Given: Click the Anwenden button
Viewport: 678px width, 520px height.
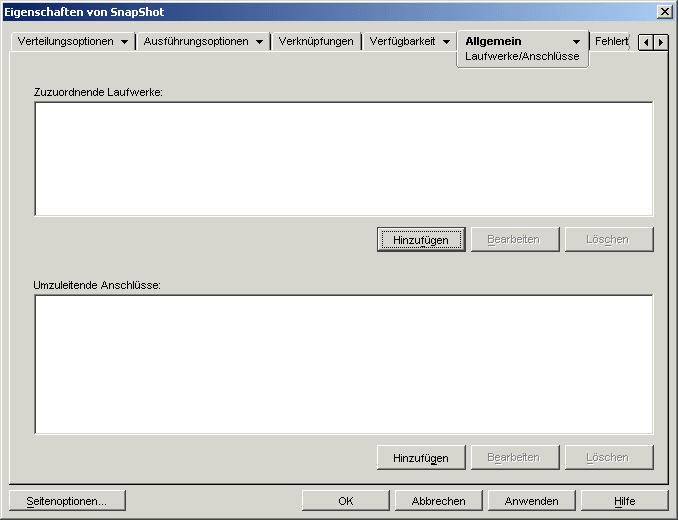Looking at the screenshot, I should point(531,501).
